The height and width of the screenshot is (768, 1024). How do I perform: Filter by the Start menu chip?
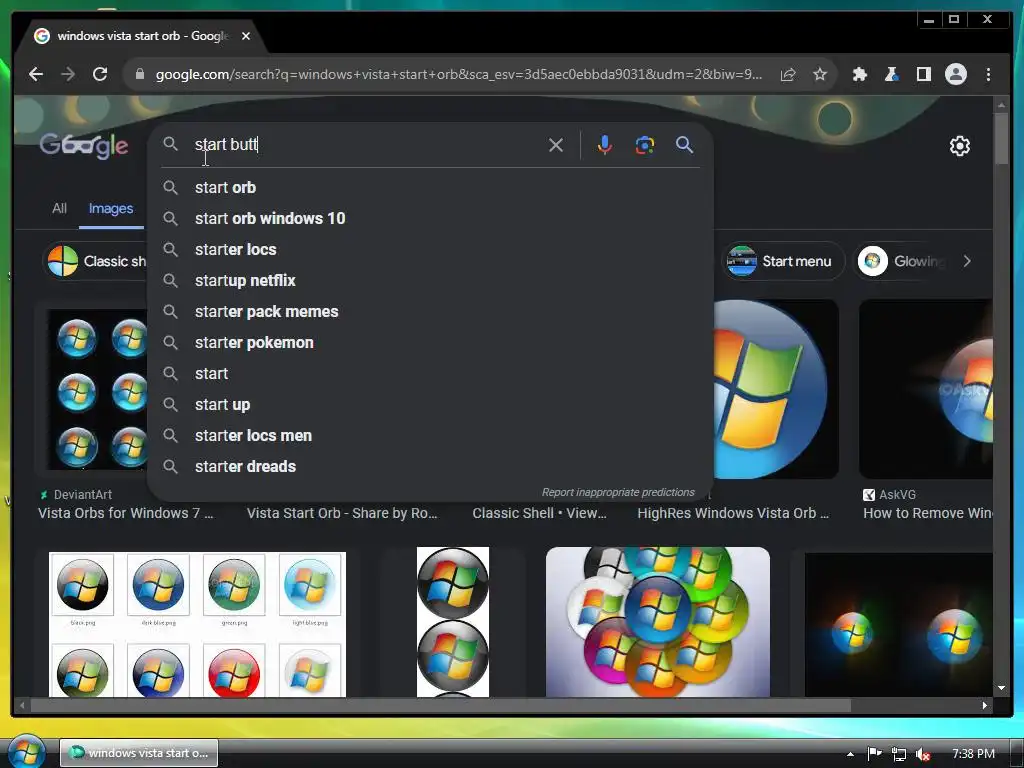click(783, 261)
